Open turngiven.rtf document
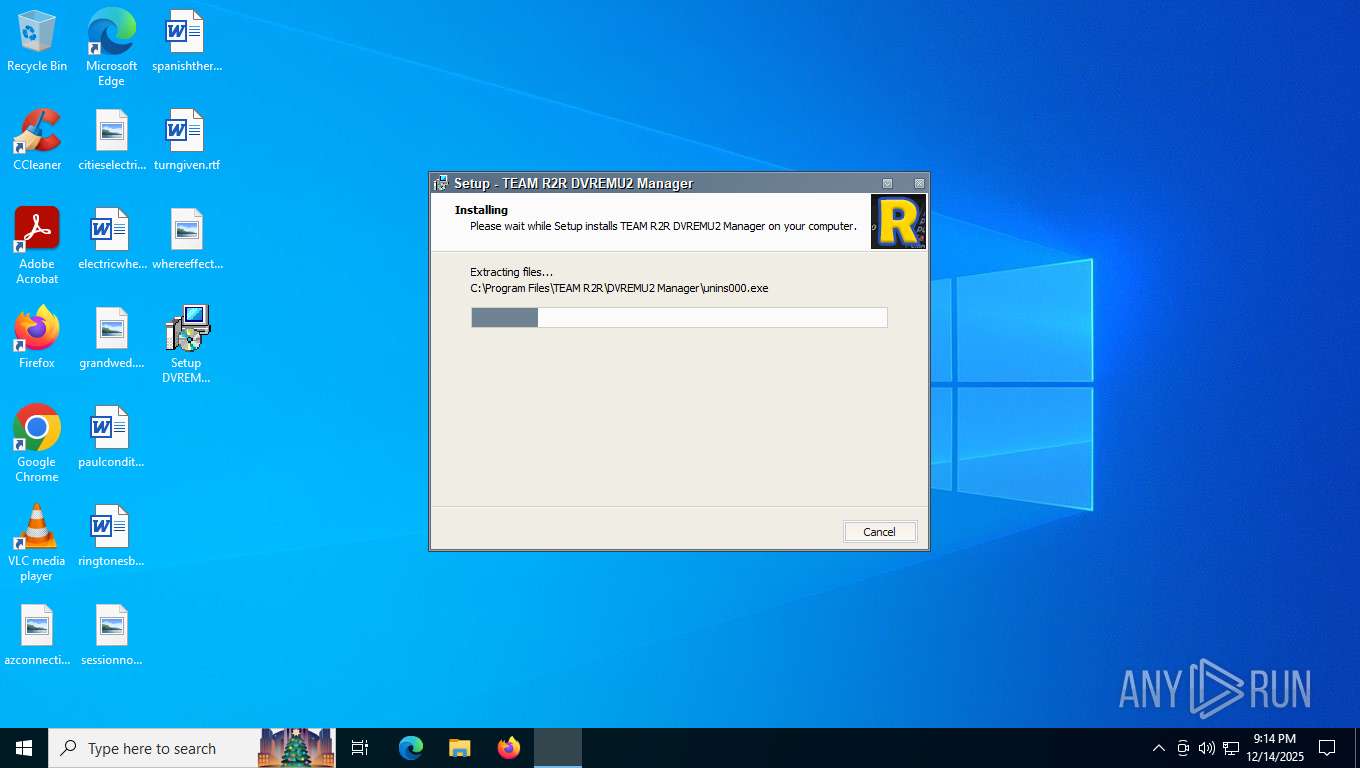The height and width of the screenshot is (768, 1360). [186, 140]
